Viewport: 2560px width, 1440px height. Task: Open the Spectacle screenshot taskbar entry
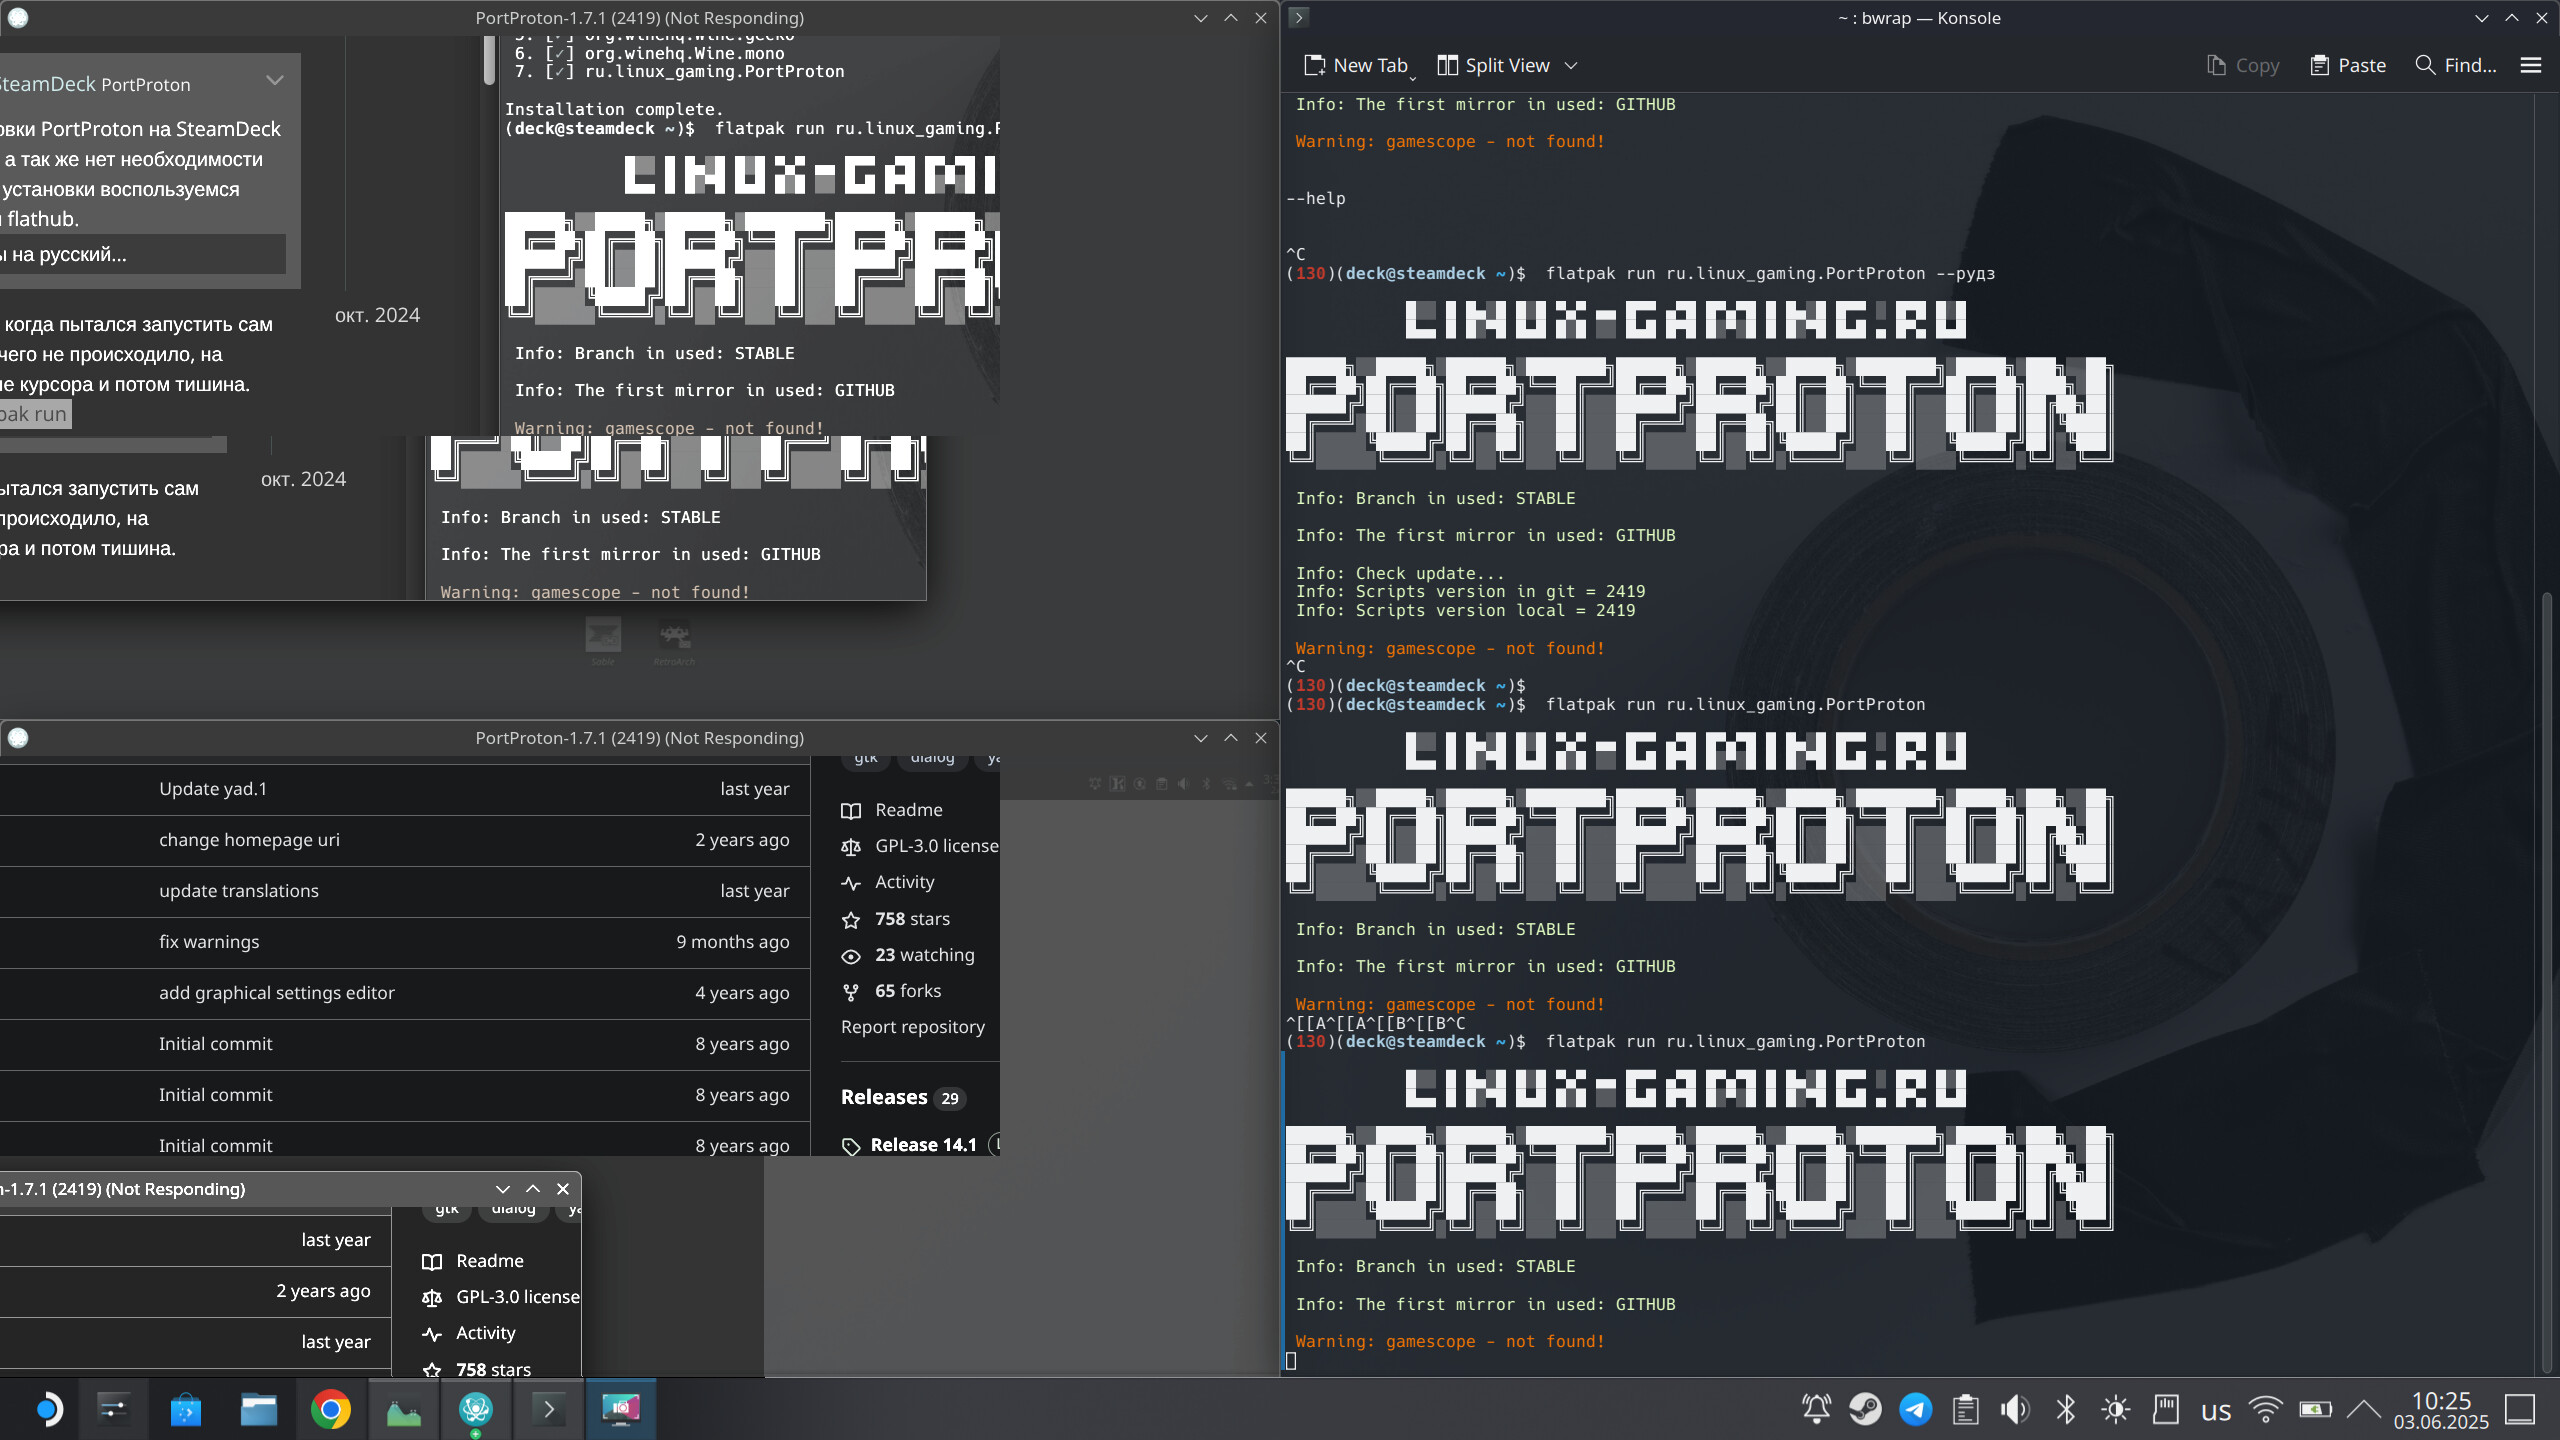tap(621, 1409)
